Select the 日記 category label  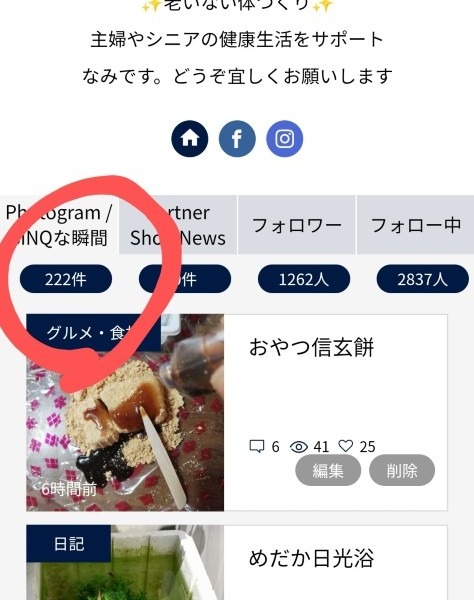pyautogui.click(x=69, y=544)
